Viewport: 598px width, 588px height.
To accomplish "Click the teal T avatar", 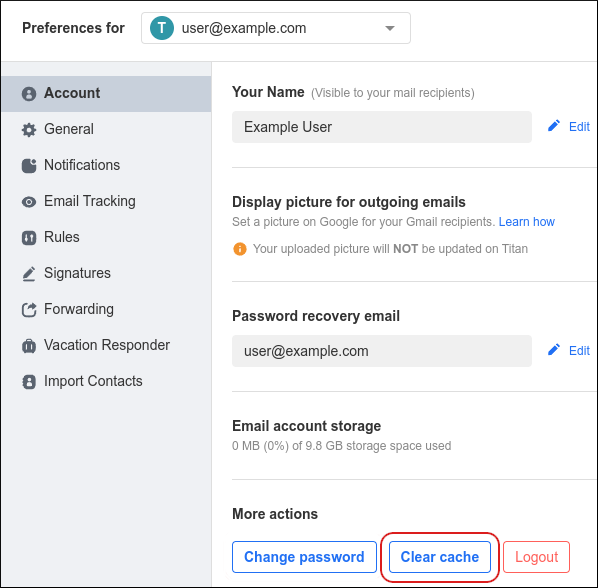I will [x=162, y=28].
